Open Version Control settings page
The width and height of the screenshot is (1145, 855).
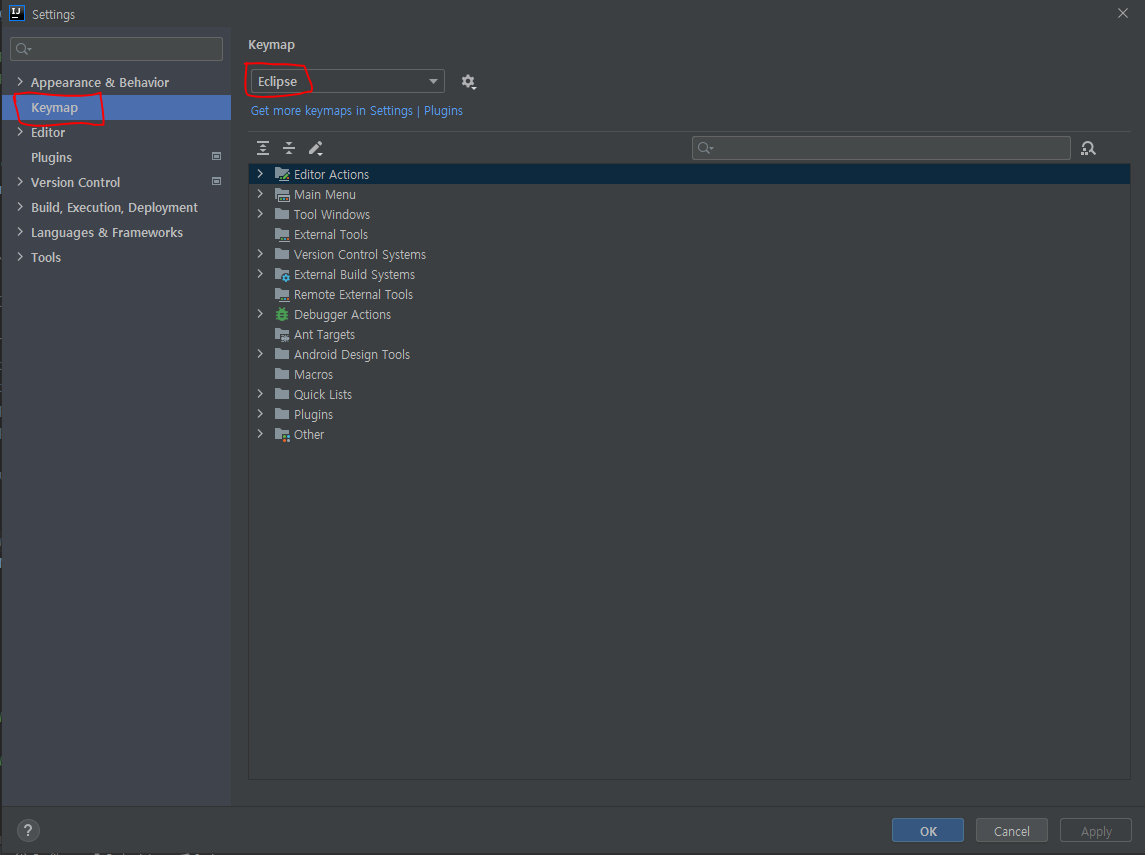(x=116, y=183)
